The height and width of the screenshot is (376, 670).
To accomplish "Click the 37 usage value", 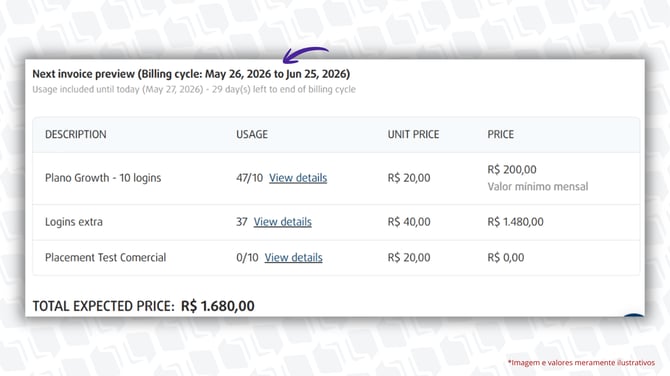I will tap(242, 222).
